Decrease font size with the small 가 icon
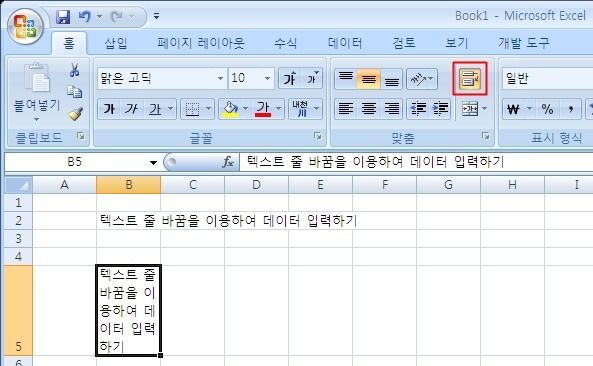 [312, 78]
